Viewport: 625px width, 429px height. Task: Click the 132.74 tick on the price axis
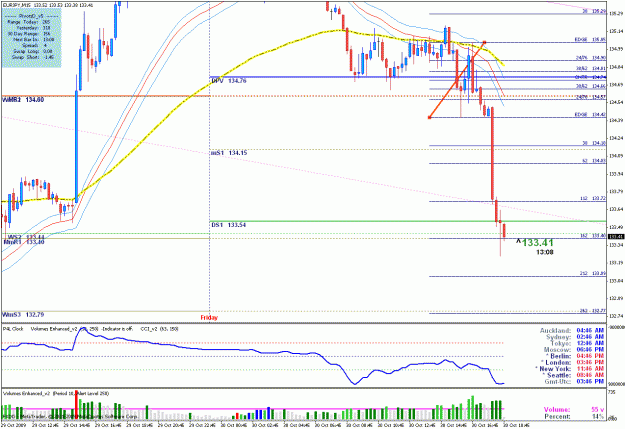[x=616, y=316]
